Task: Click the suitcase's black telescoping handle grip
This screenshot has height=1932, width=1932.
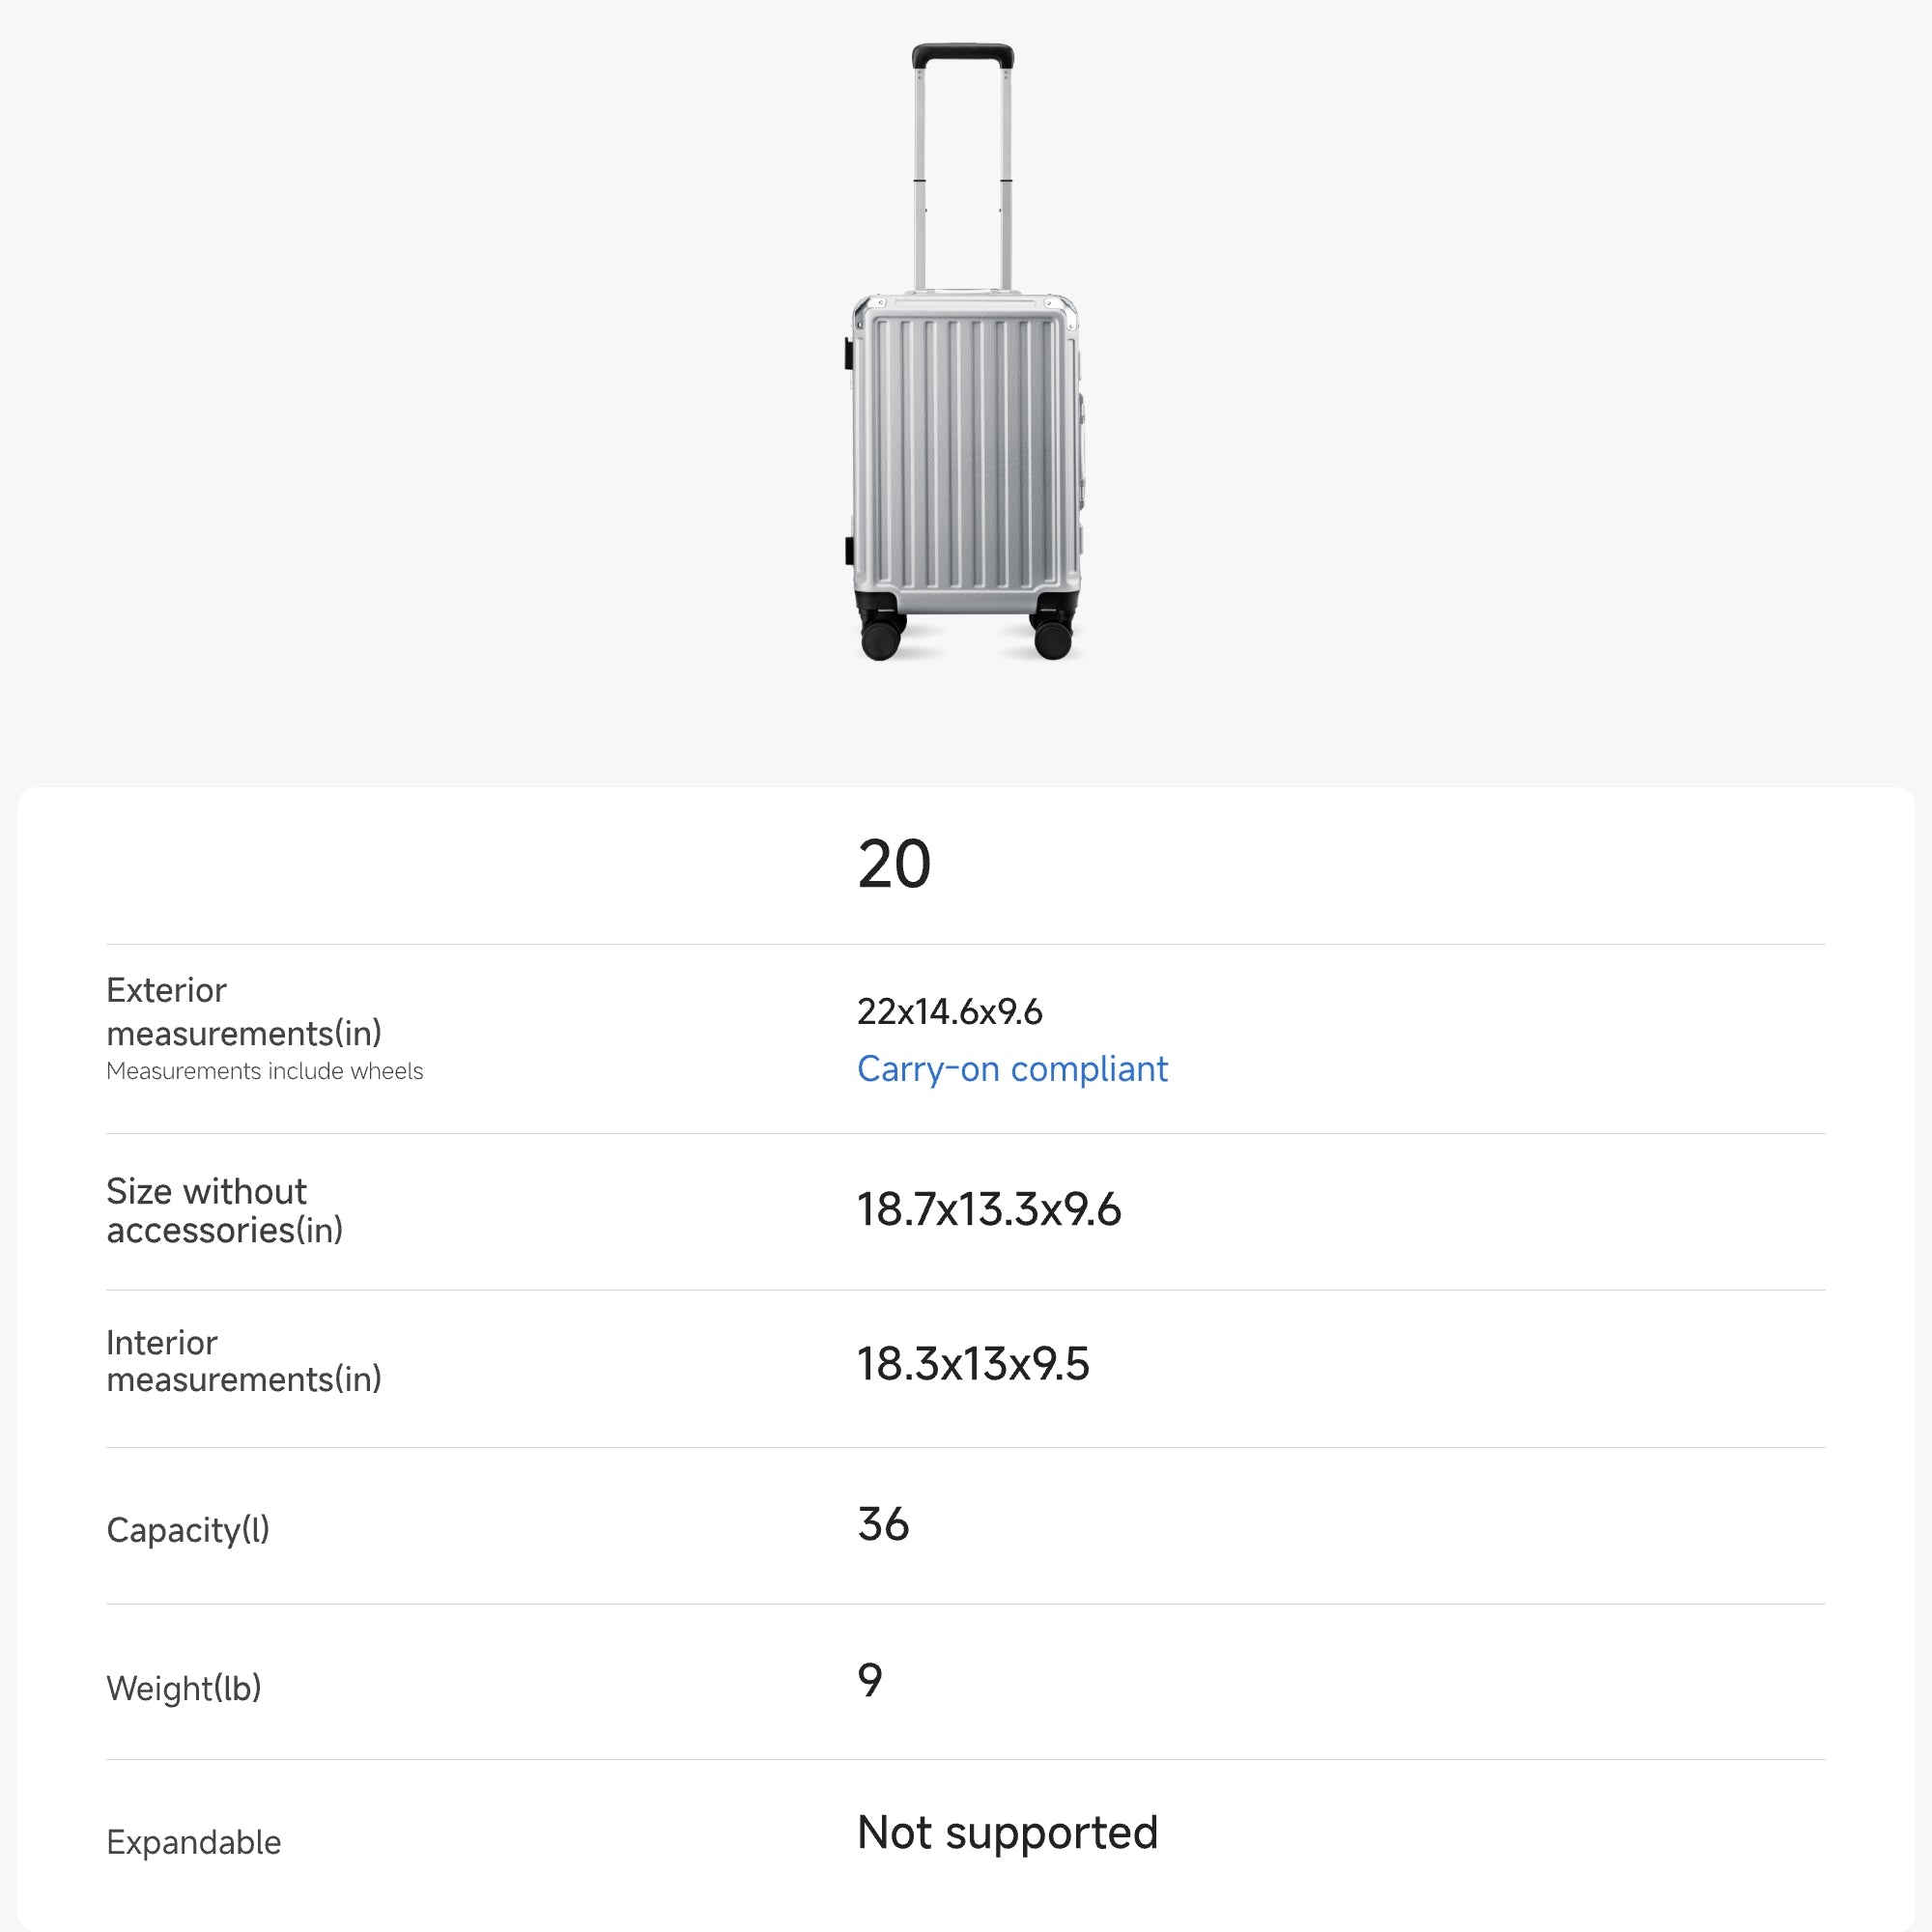Action: click(963, 55)
